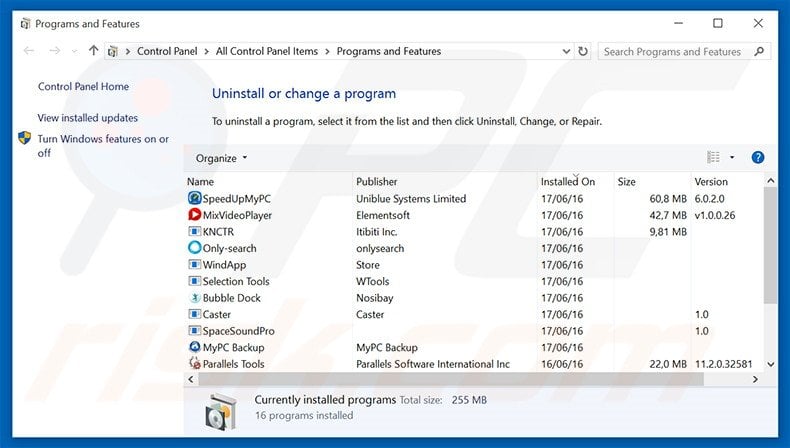Select the SpeedUpMyPC name text
Image resolution: width=790 pixels, height=448 pixels.
pyautogui.click(x=237, y=199)
